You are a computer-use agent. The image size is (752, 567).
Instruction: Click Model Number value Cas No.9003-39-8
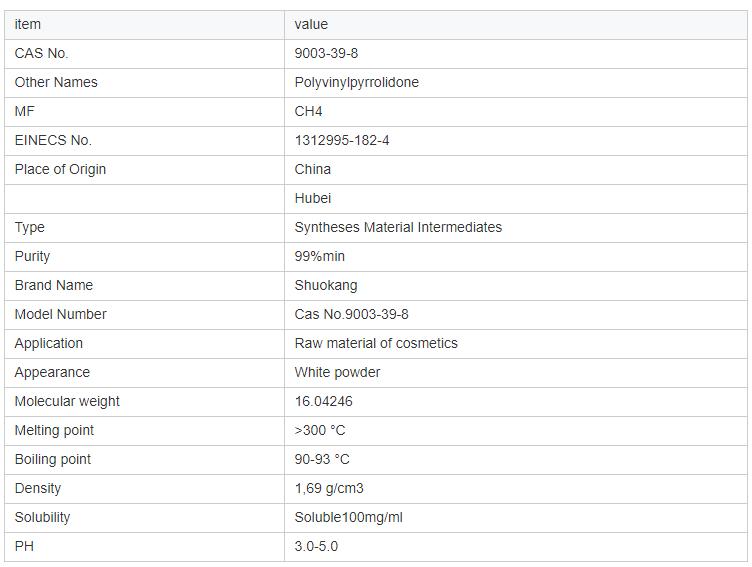click(351, 314)
